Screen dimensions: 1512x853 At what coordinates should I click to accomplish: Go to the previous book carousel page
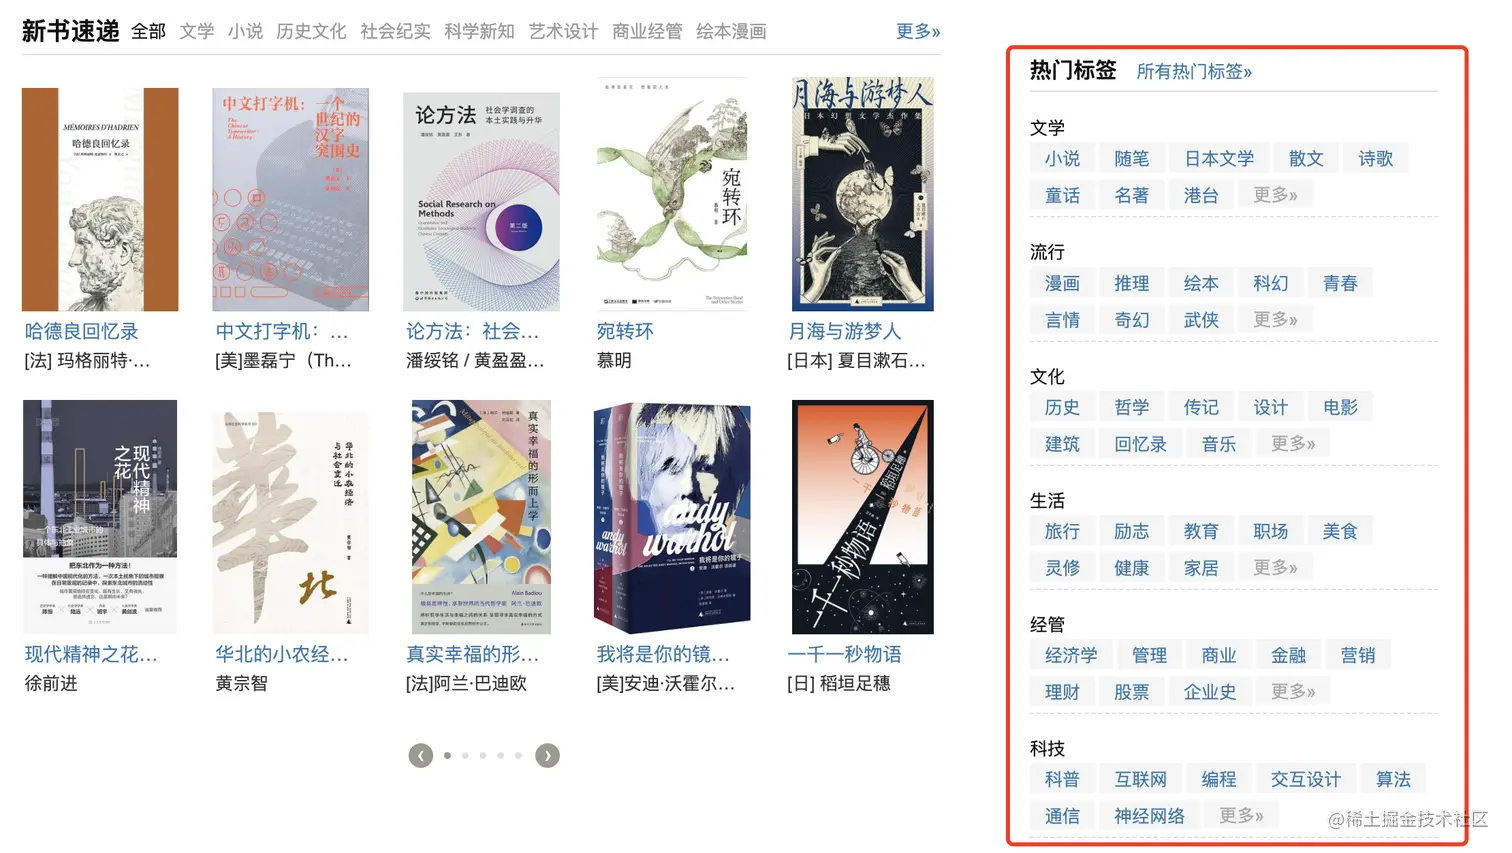click(x=421, y=756)
